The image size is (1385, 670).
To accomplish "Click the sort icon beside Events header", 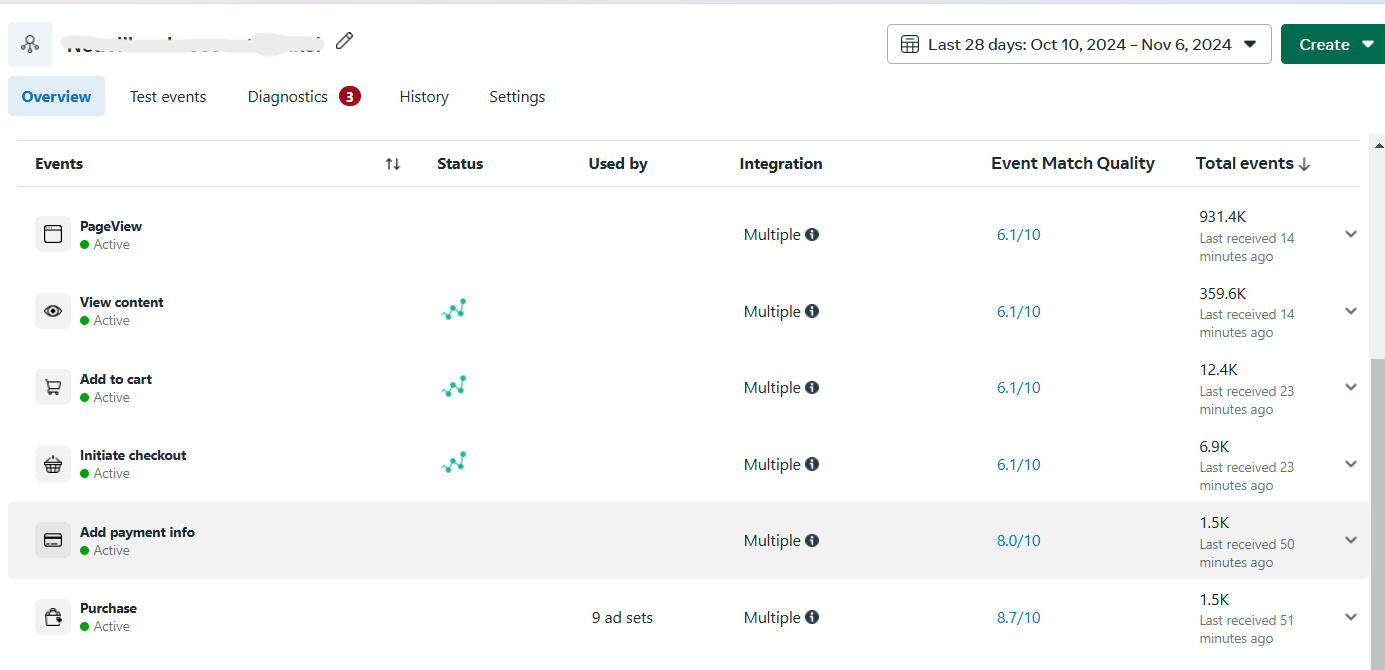I will pos(392,163).
